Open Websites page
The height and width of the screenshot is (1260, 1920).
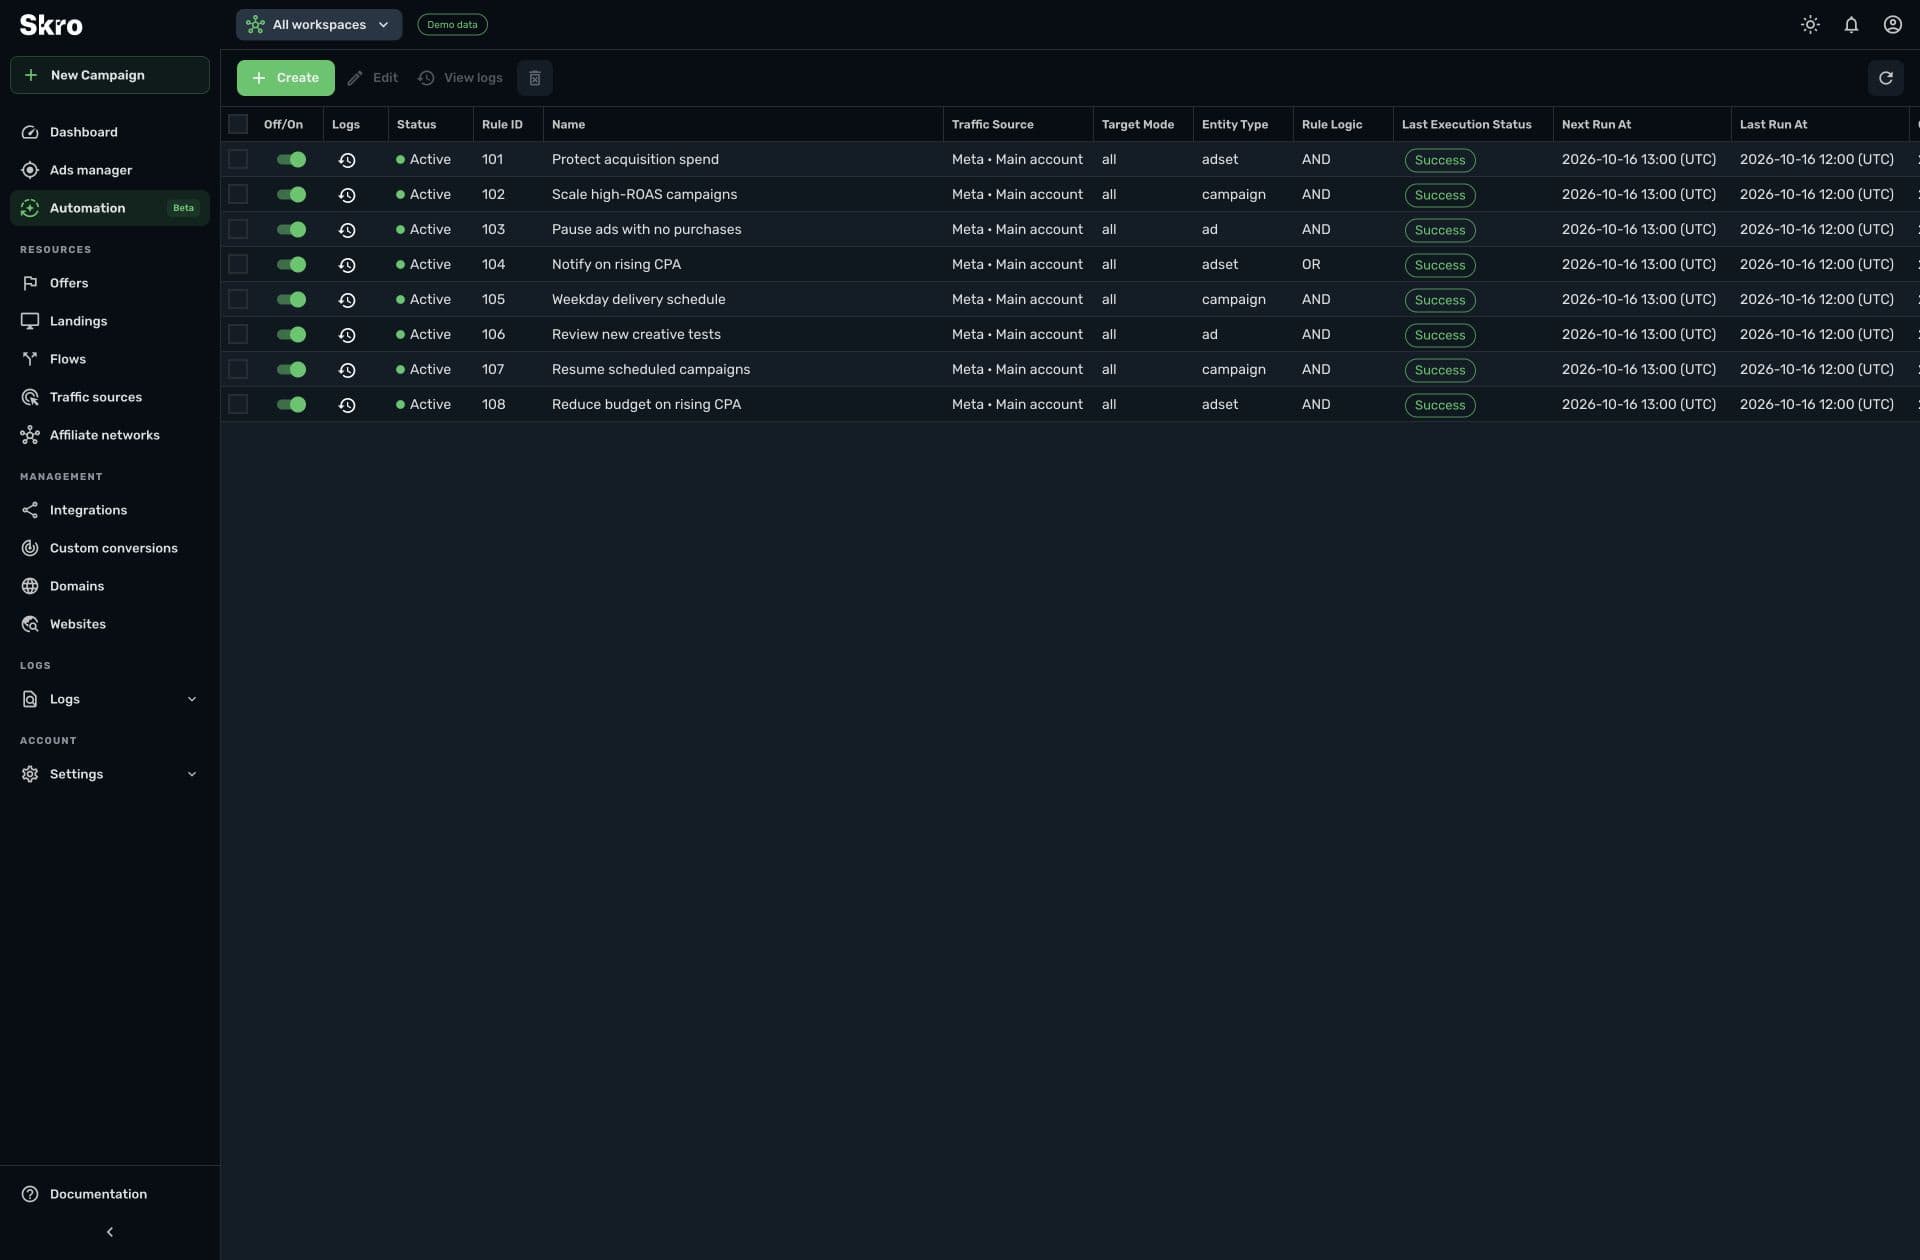pos(110,624)
